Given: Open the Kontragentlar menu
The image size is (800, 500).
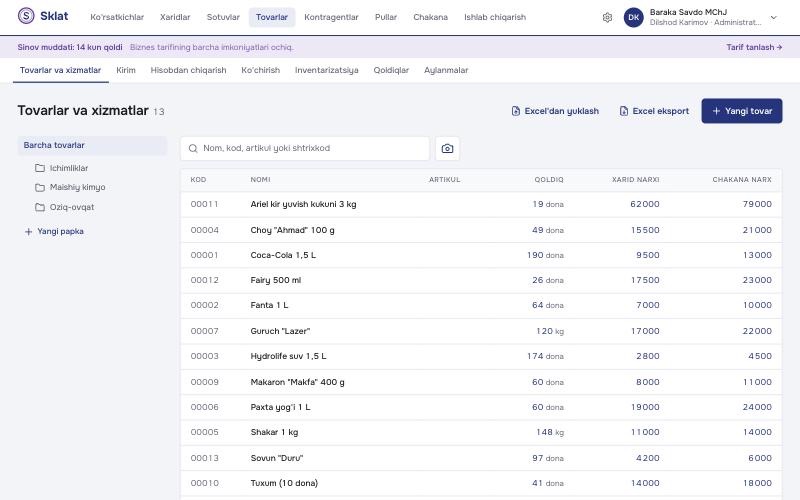Looking at the screenshot, I should point(331,17).
